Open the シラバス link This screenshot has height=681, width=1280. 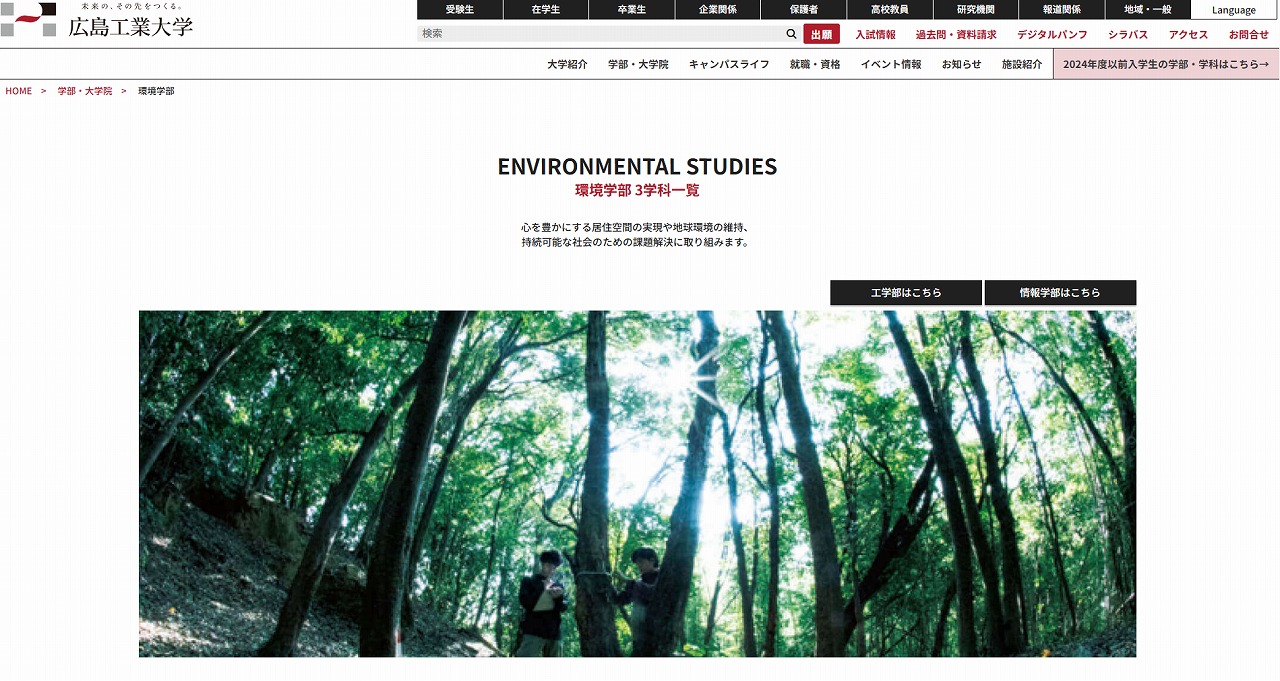(x=1127, y=34)
